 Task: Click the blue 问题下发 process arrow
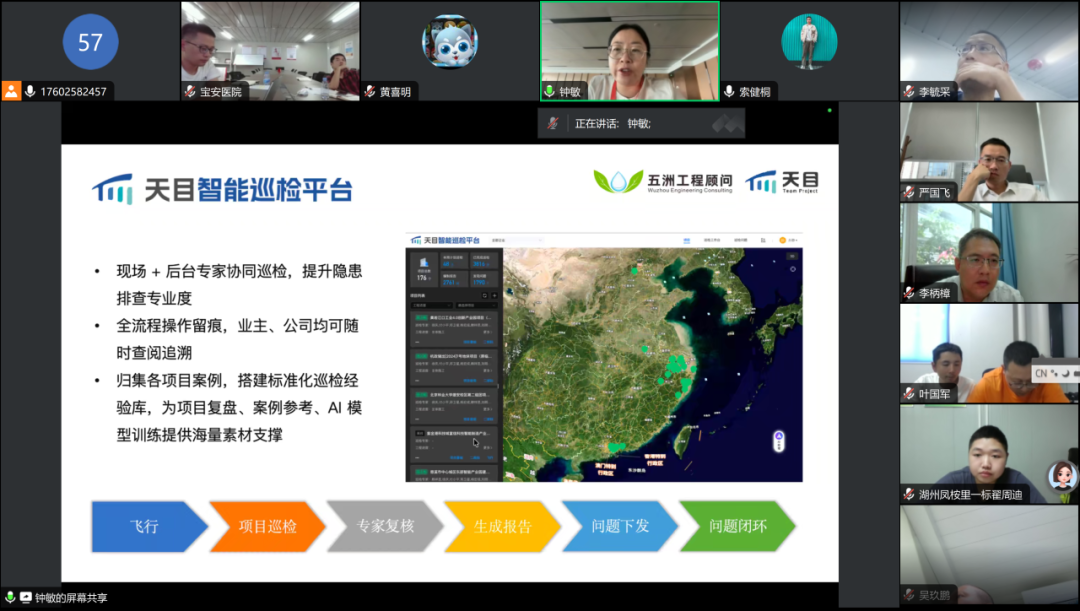(x=620, y=526)
